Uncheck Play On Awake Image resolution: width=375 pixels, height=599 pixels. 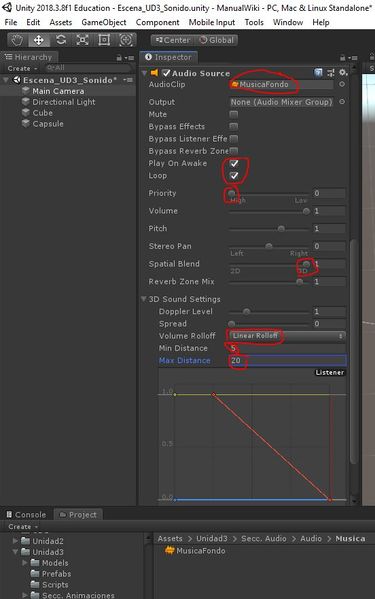[x=234, y=163]
